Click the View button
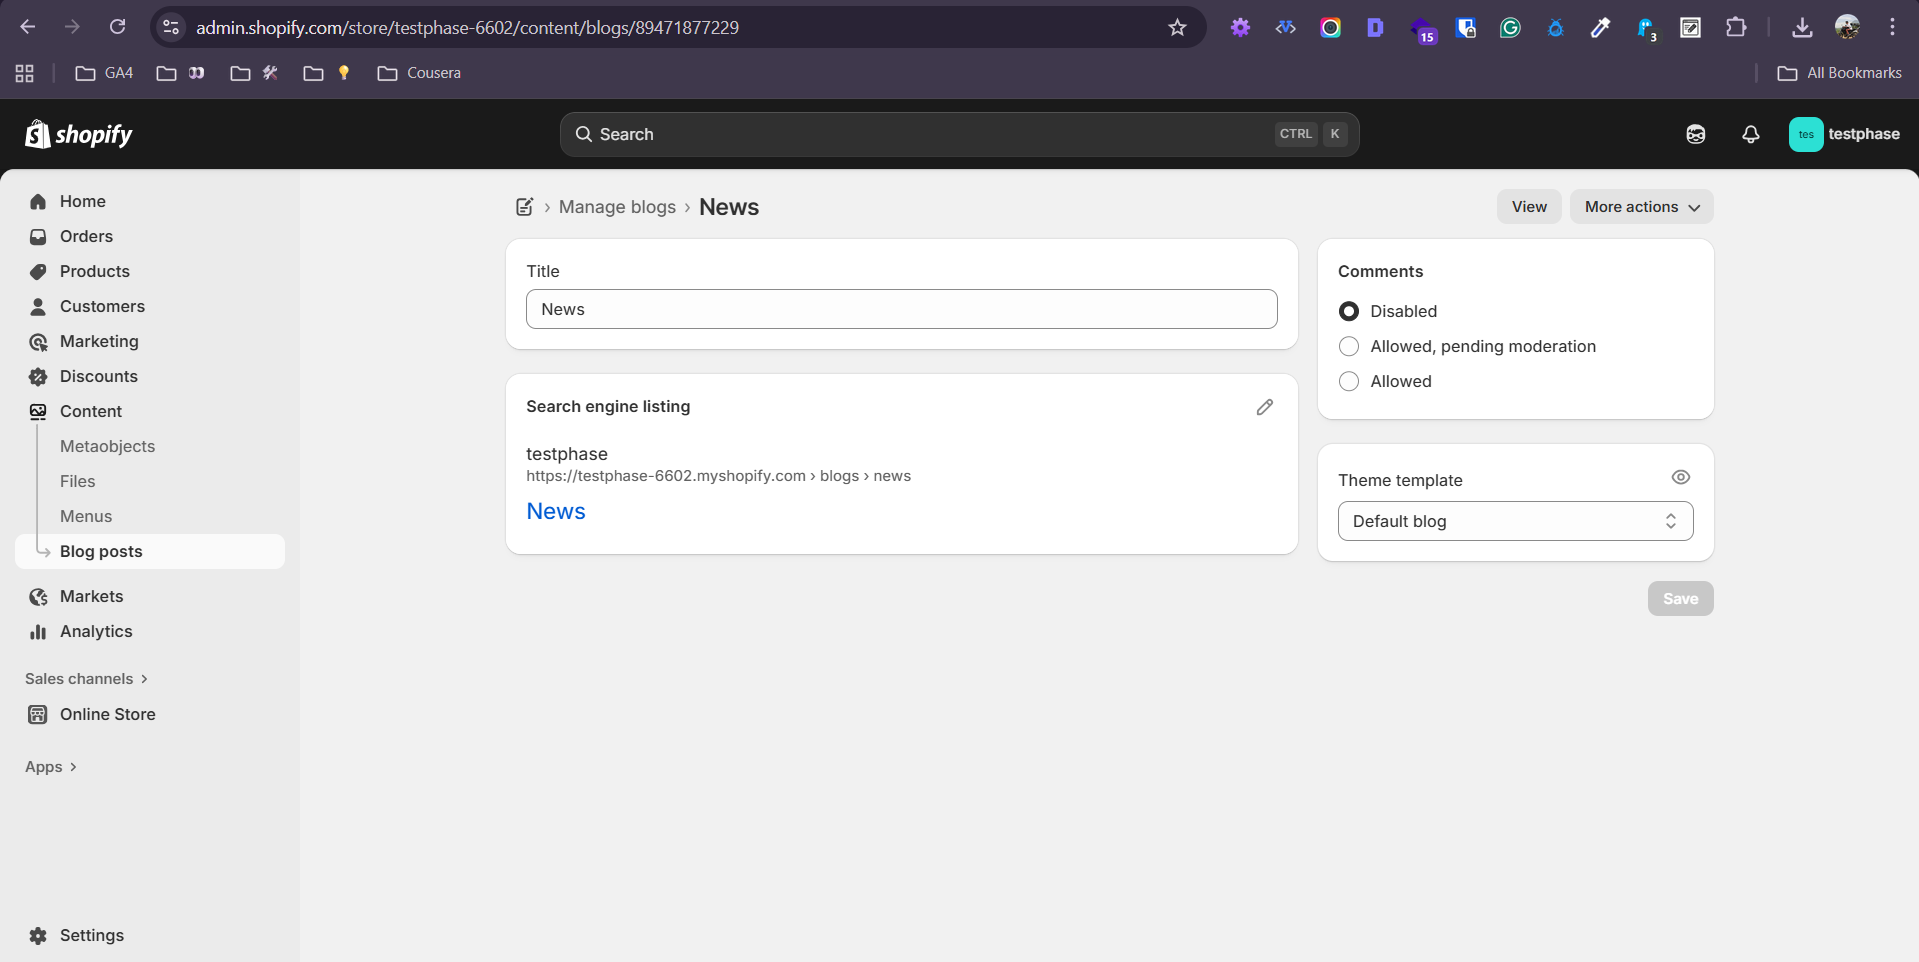Viewport: 1919px width, 962px height. pos(1528,207)
